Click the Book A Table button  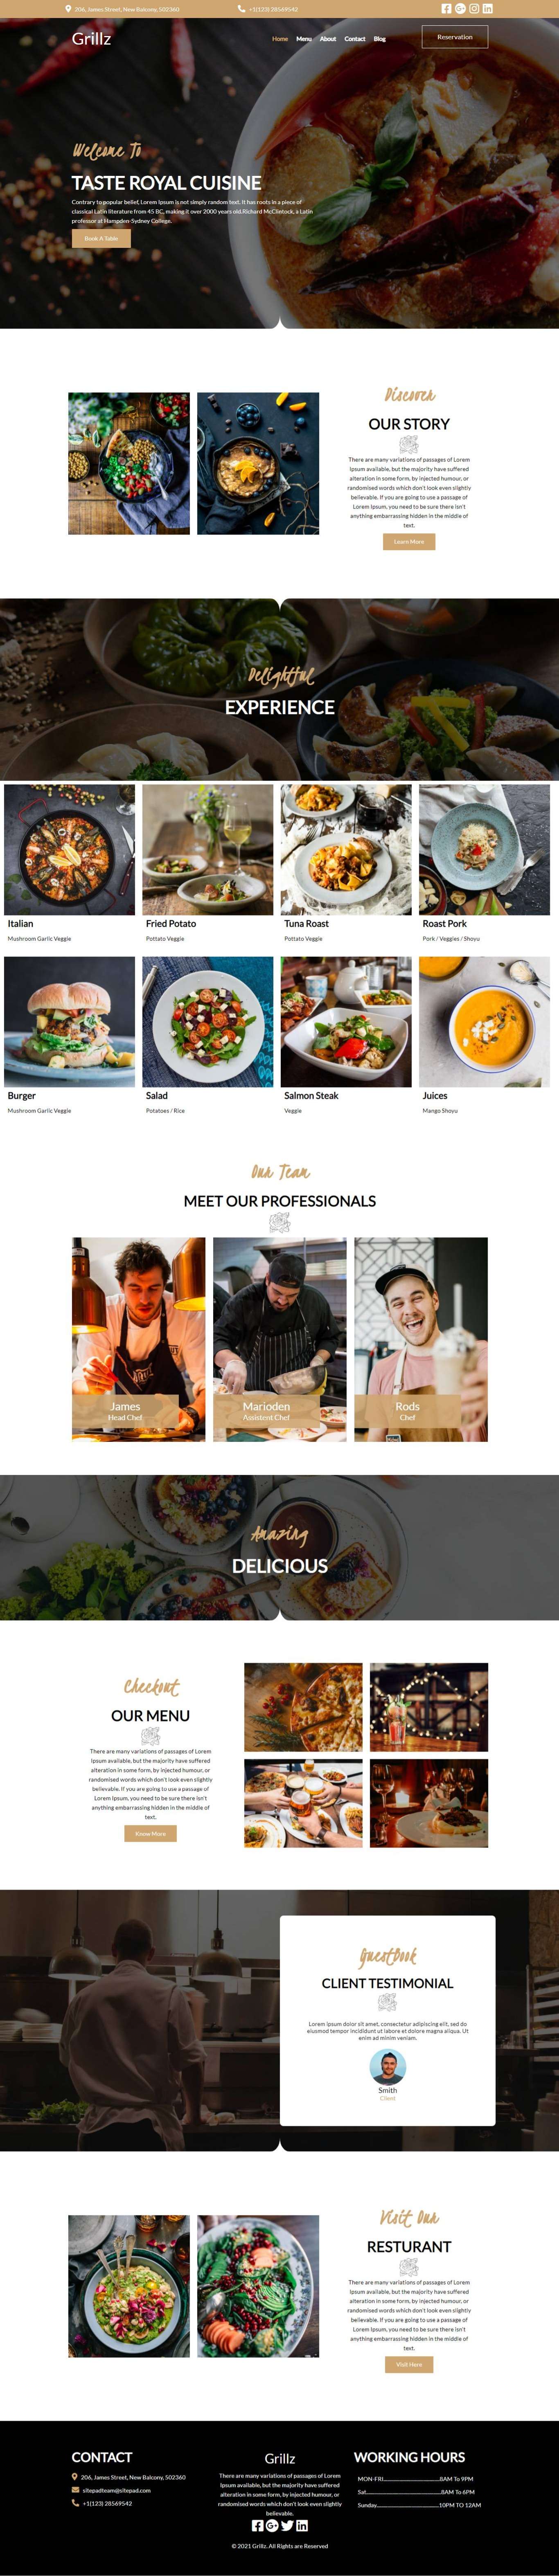pyautogui.click(x=101, y=238)
